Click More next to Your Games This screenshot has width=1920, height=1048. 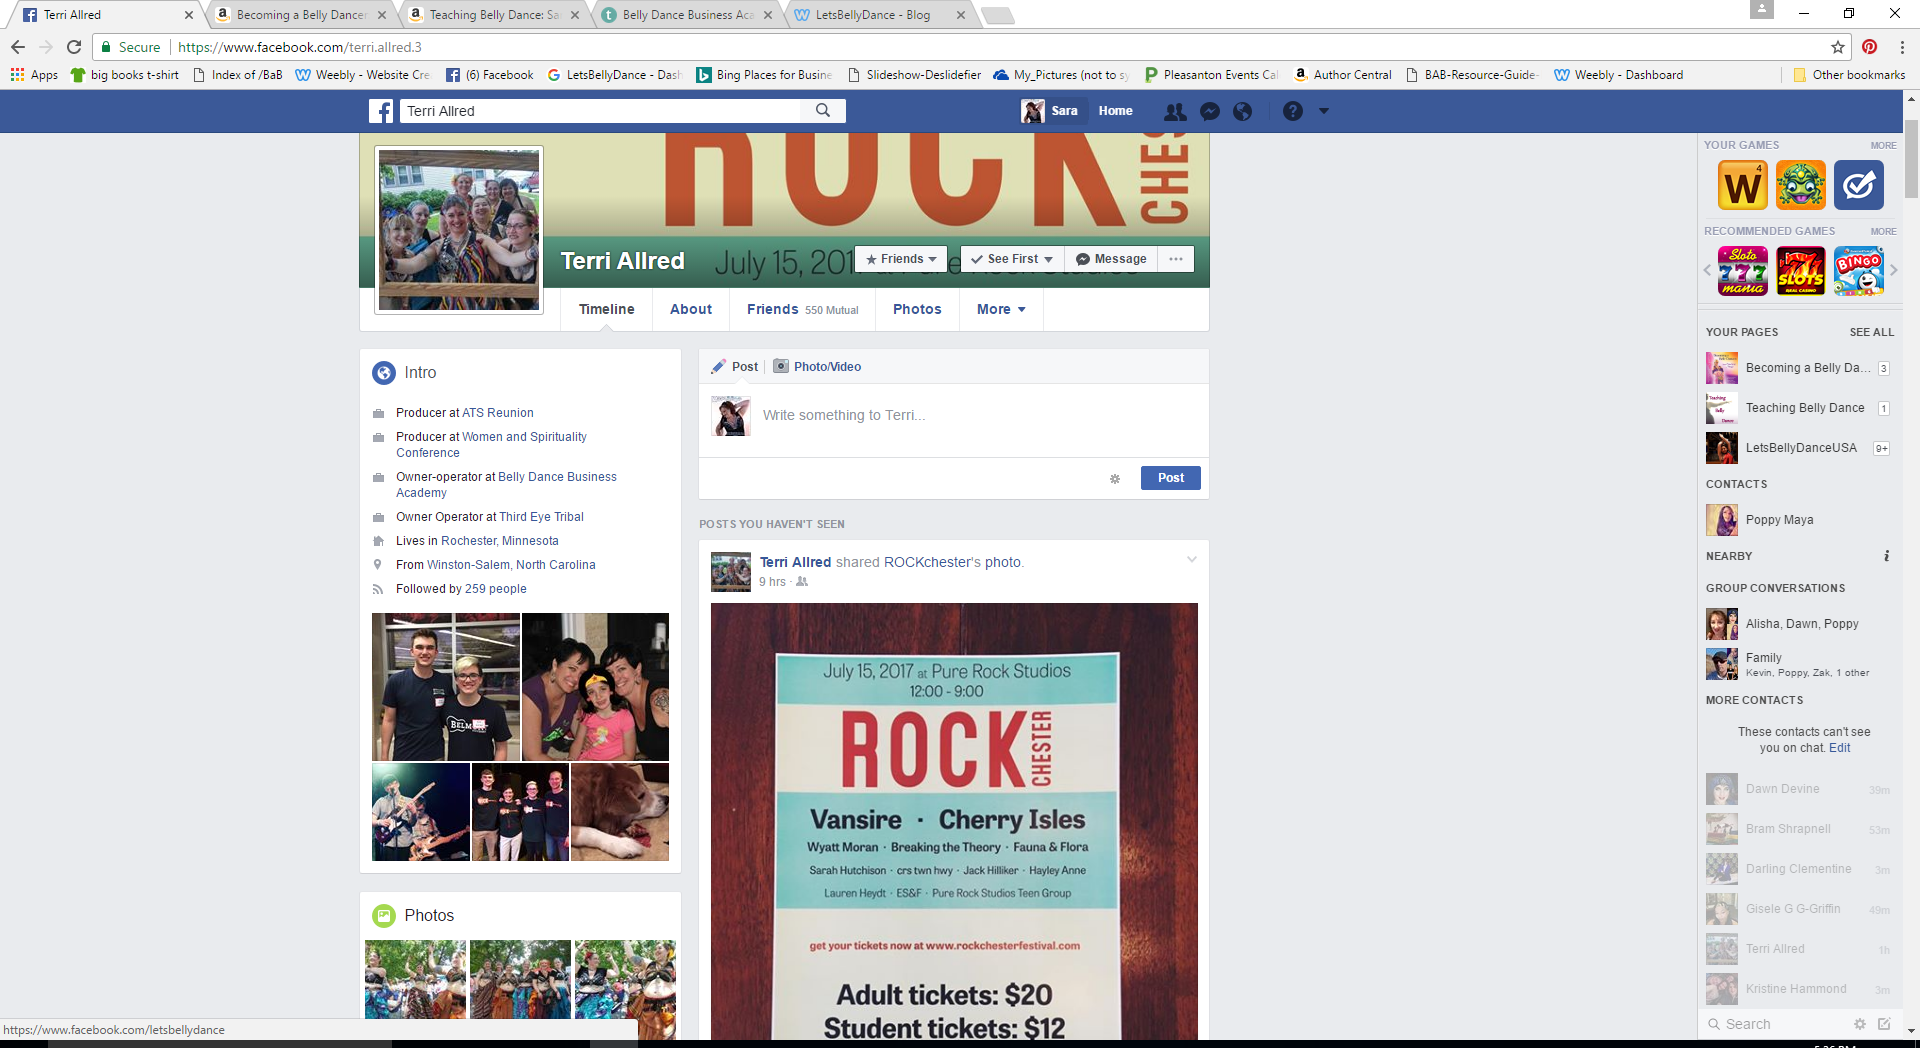(x=1883, y=146)
